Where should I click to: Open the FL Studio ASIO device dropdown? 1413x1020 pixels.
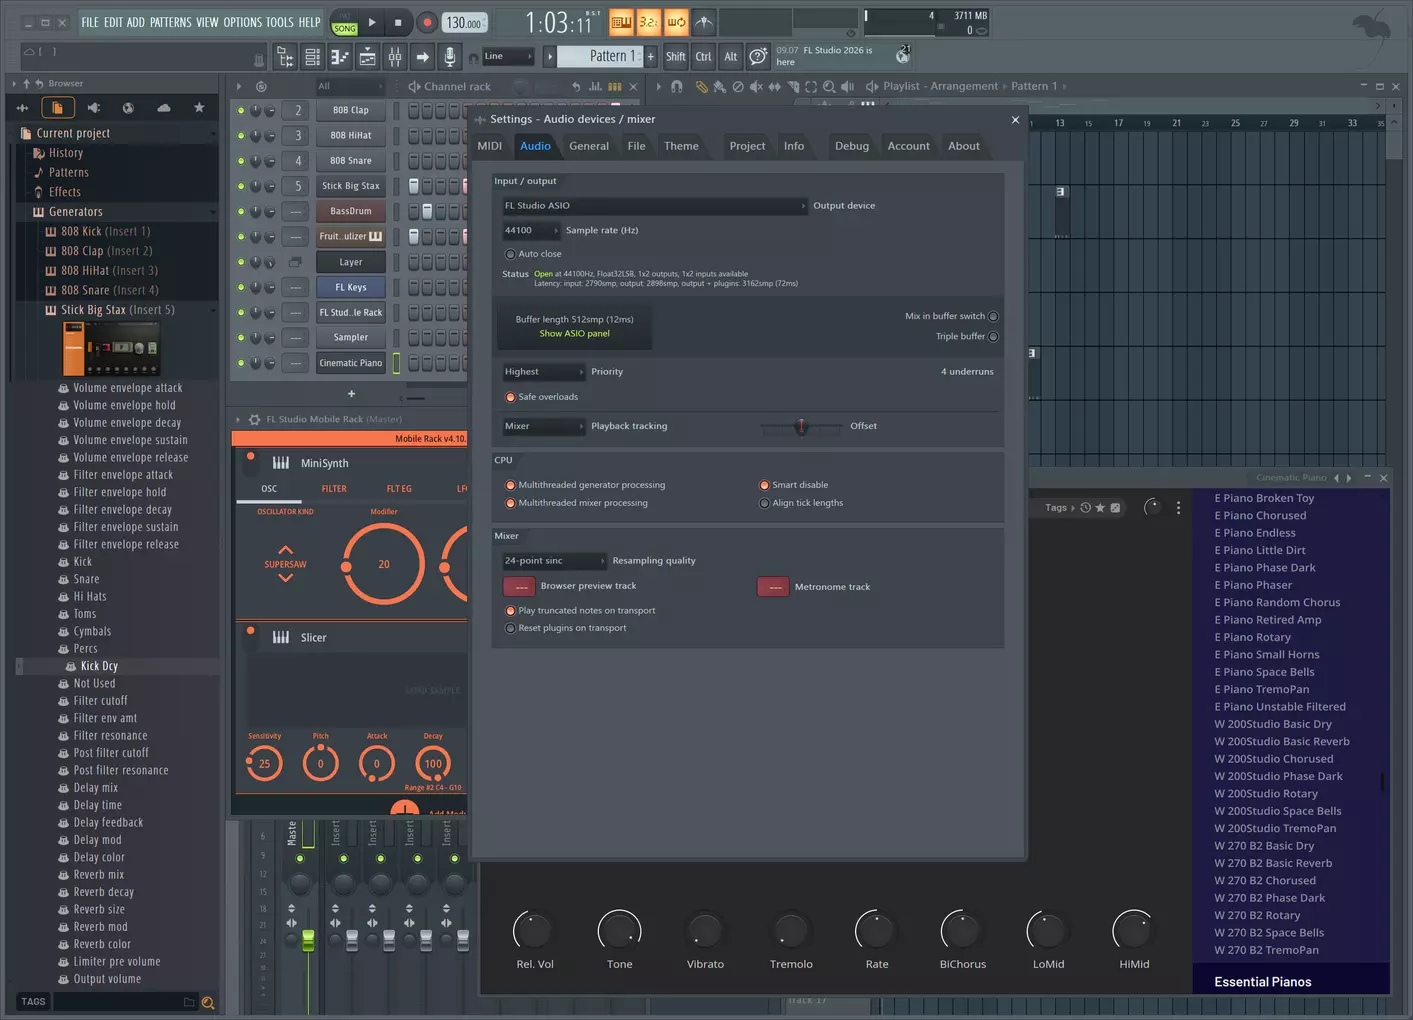coord(655,206)
